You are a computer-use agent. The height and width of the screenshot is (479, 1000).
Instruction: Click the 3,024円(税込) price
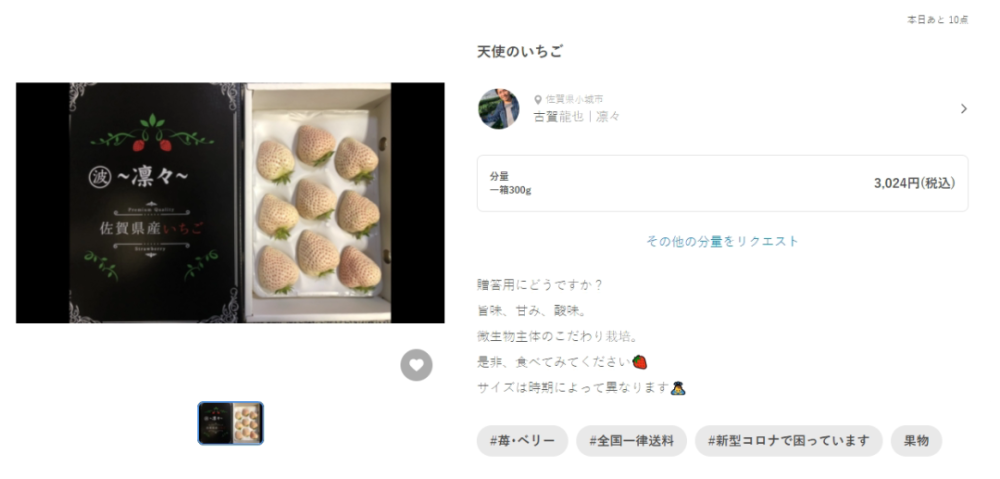pyautogui.click(x=915, y=183)
